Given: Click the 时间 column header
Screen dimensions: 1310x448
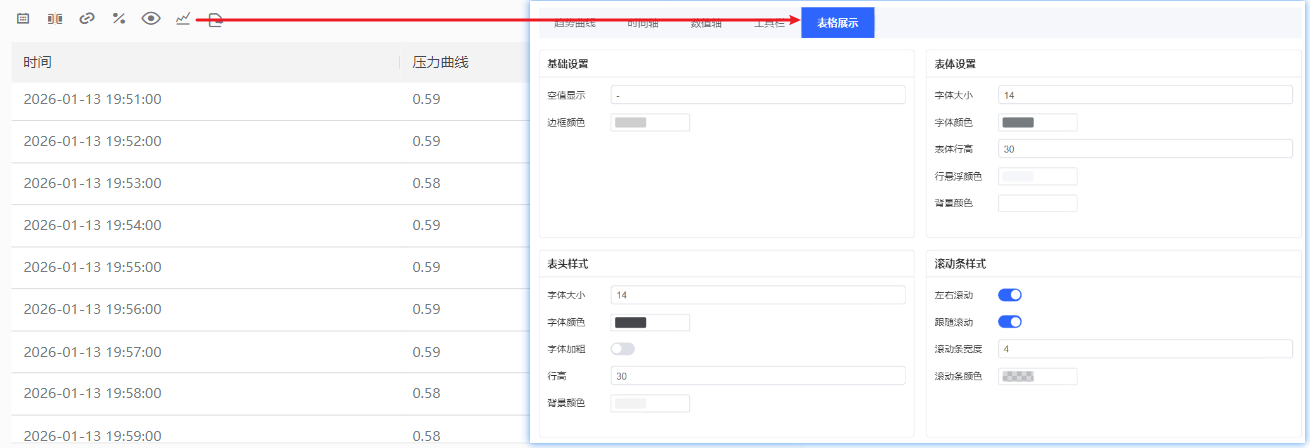Looking at the screenshot, I should click(x=38, y=62).
